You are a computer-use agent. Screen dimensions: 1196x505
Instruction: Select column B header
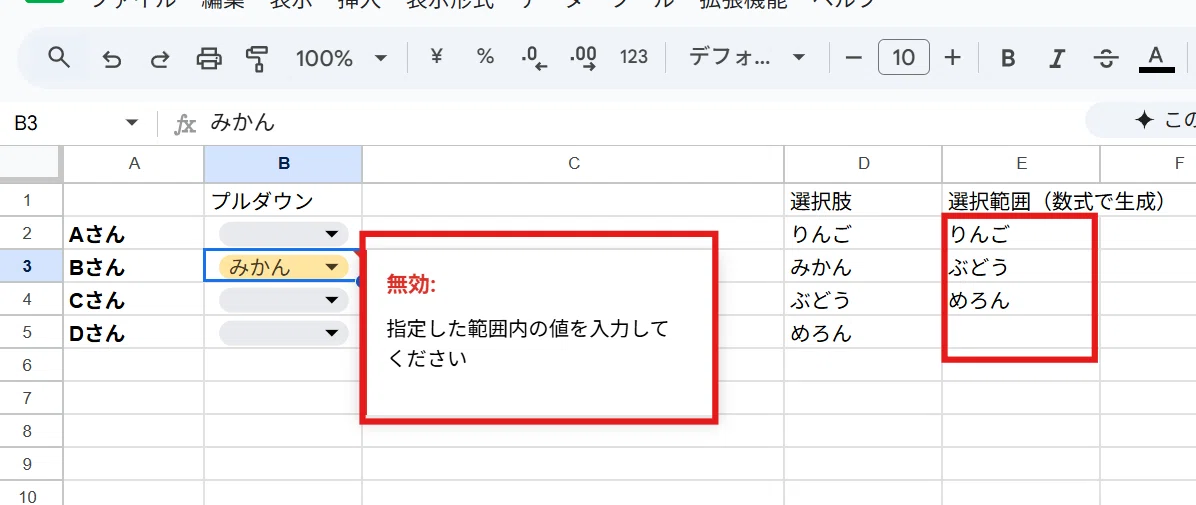tap(283, 164)
